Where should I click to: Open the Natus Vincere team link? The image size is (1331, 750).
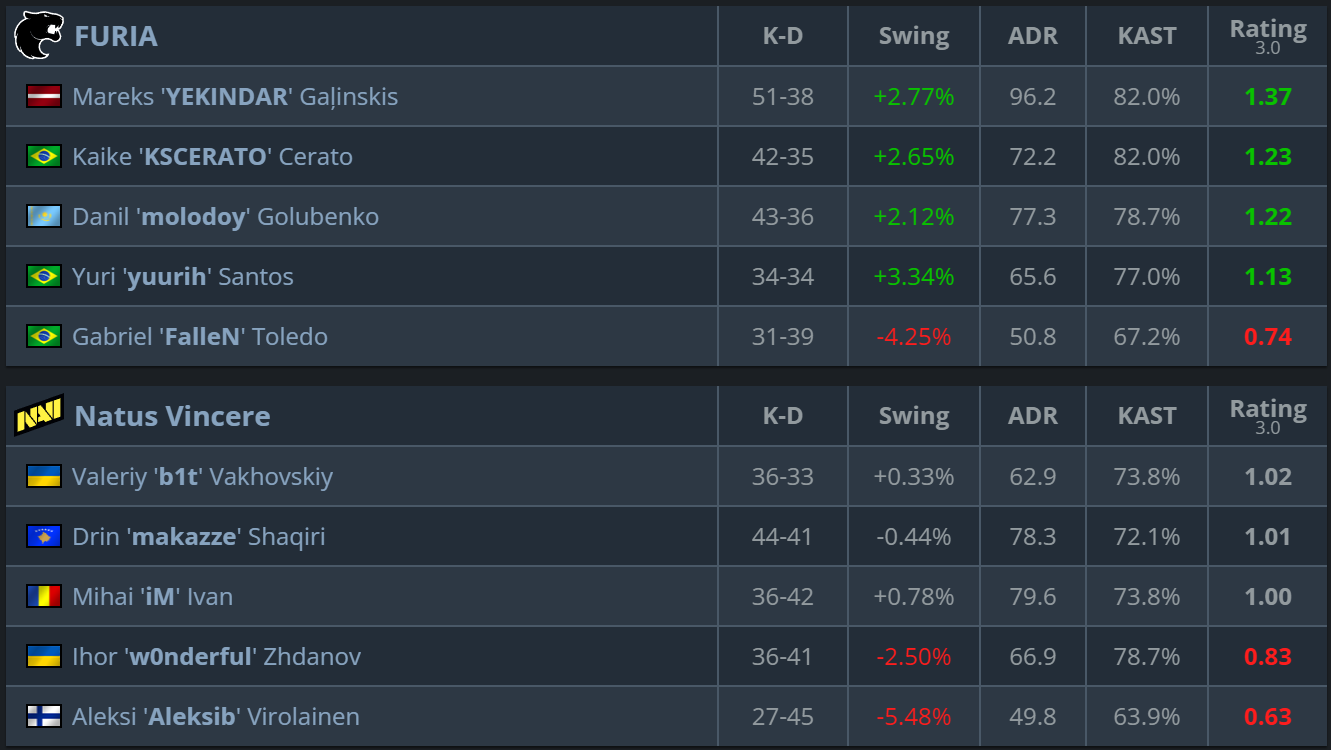click(x=172, y=416)
